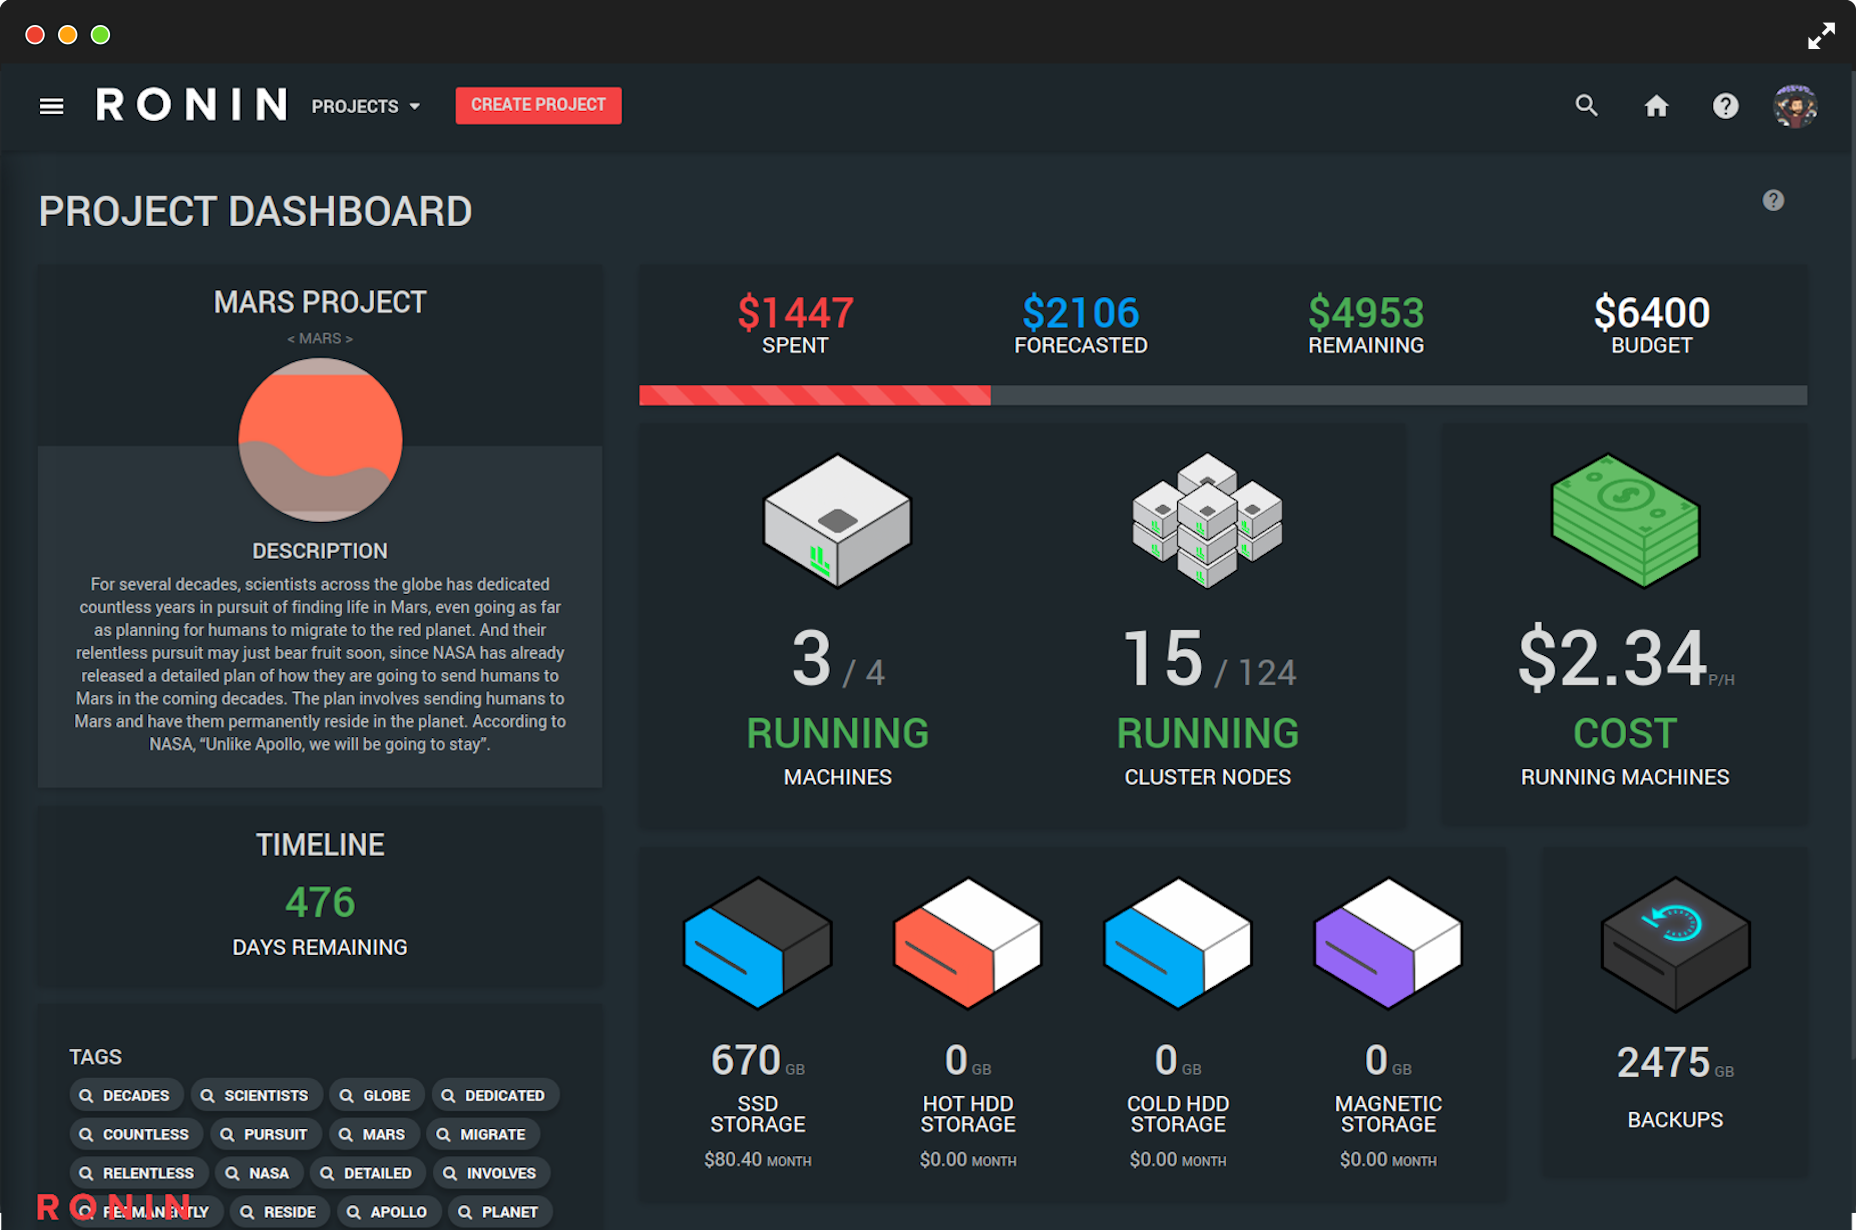1856x1230 pixels.
Task: Click the search magnifier icon
Action: click(x=1586, y=106)
